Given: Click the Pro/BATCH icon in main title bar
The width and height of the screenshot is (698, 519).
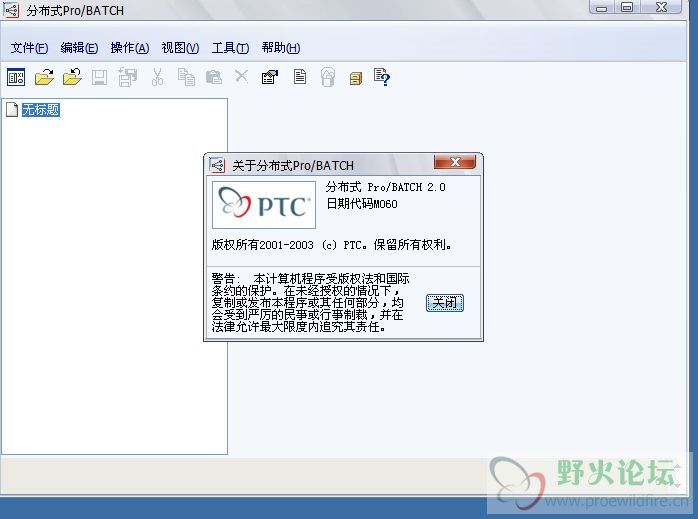Looking at the screenshot, I should coord(12,9).
